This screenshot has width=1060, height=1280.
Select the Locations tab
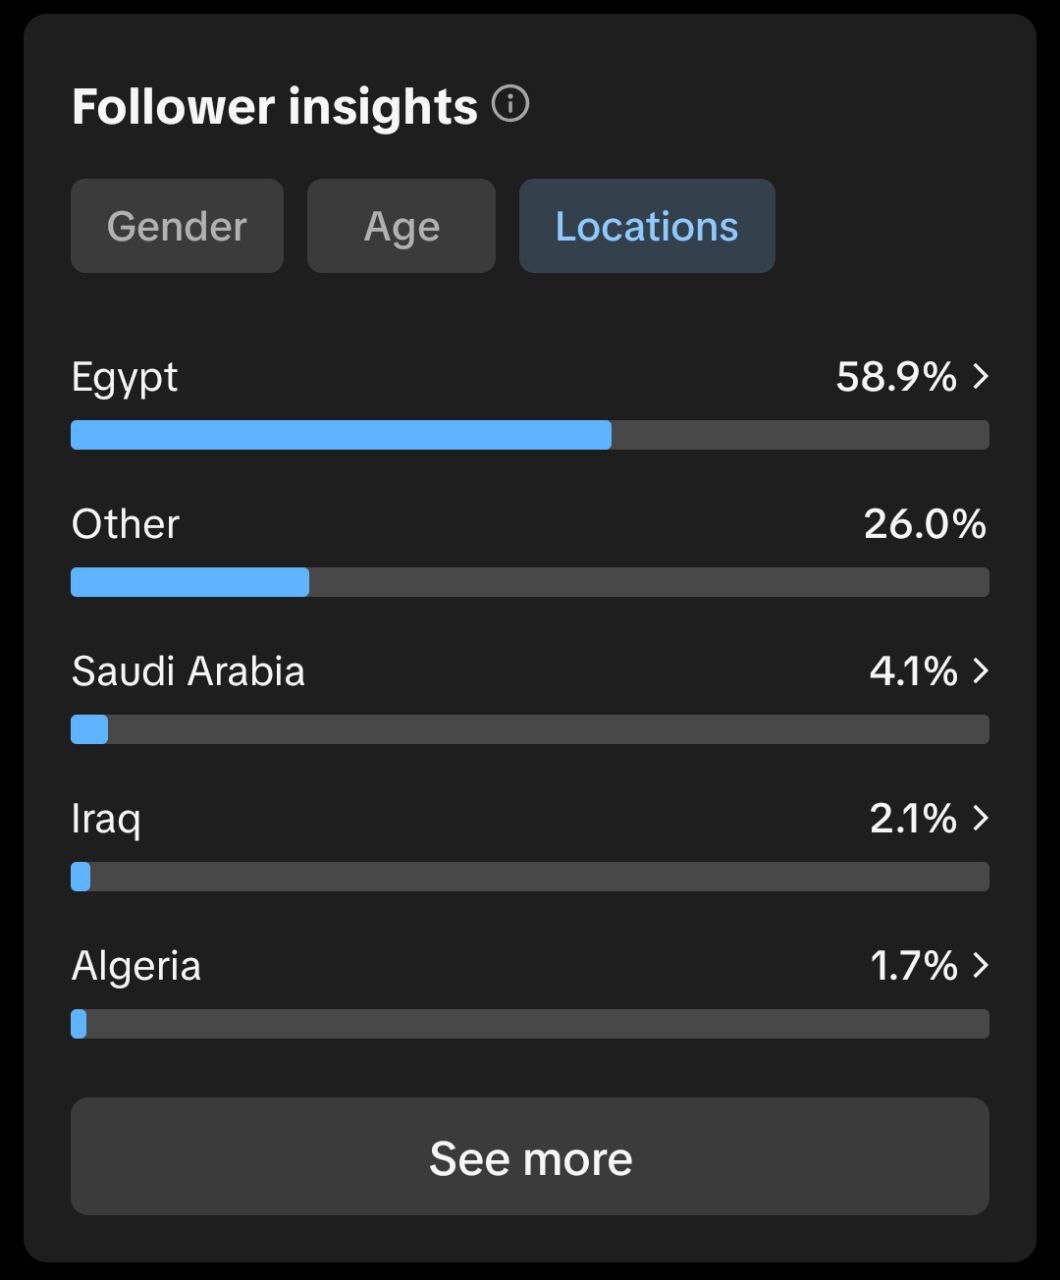pos(646,226)
